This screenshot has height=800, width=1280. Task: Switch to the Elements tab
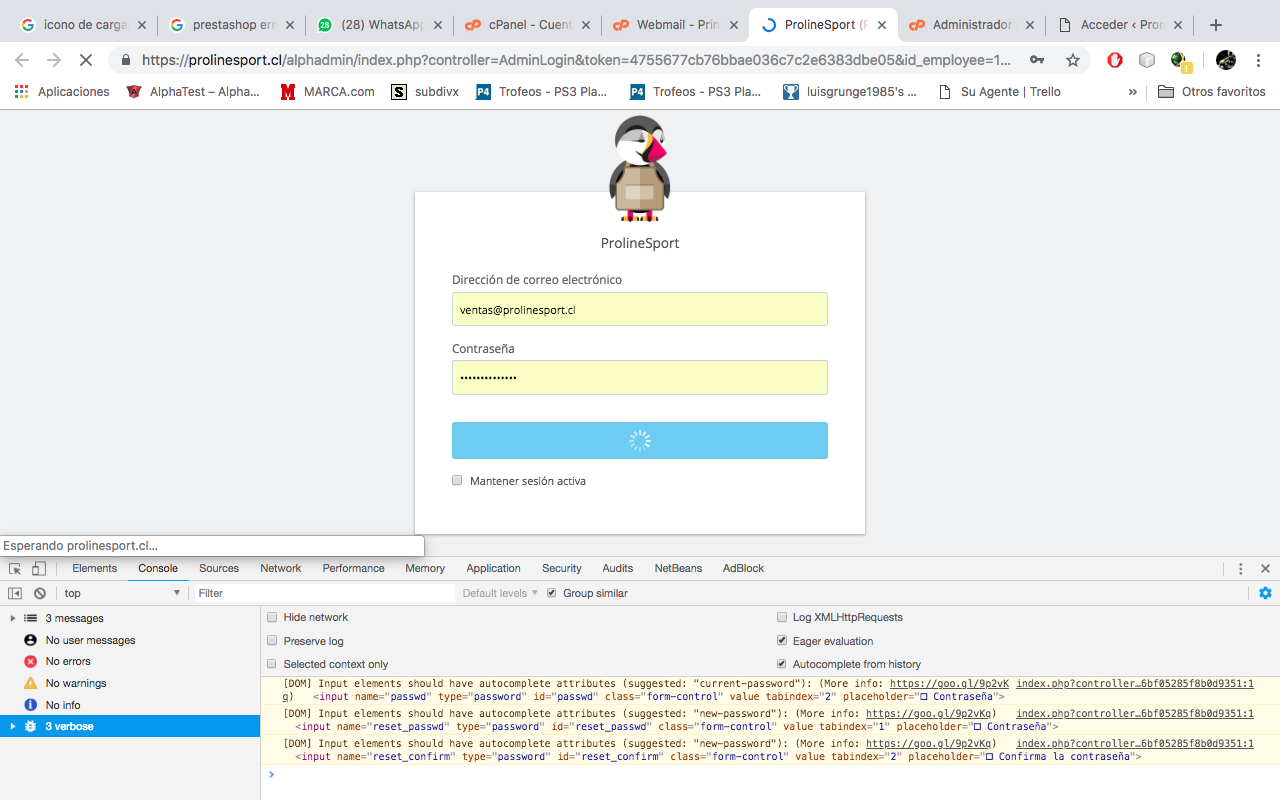click(95, 569)
